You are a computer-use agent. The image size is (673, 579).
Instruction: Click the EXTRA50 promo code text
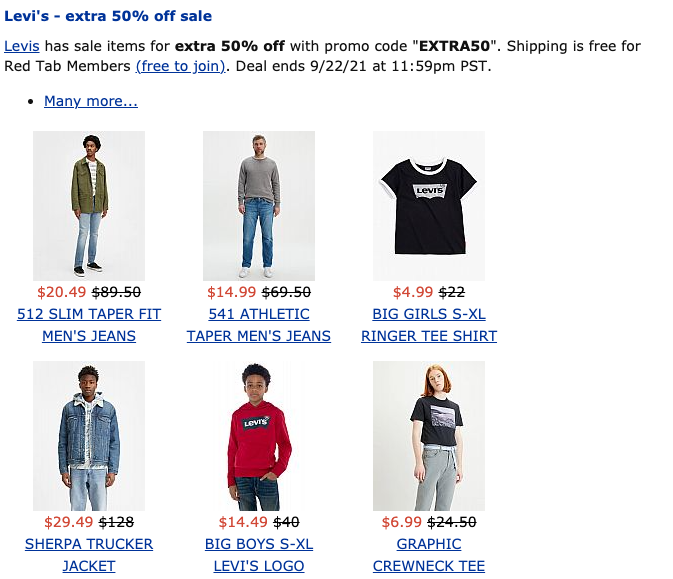tap(459, 47)
